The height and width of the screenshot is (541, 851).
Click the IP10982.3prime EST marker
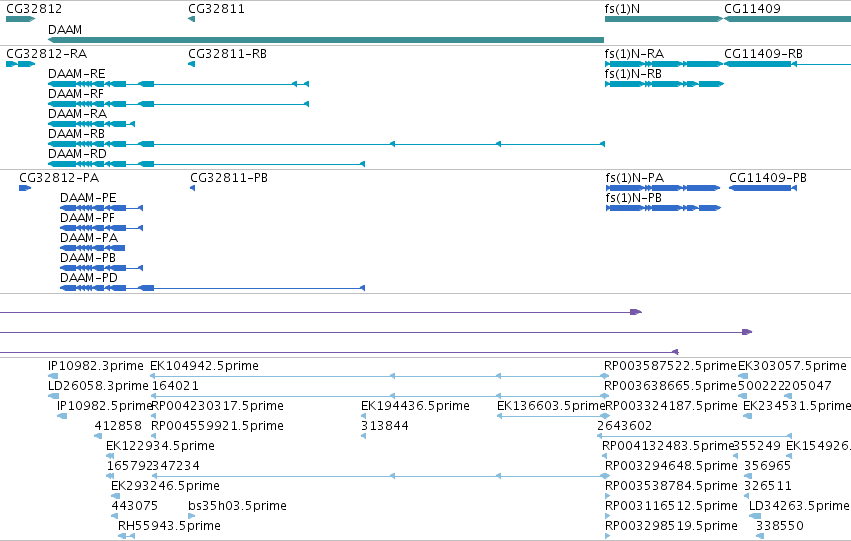[x=53, y=375]
